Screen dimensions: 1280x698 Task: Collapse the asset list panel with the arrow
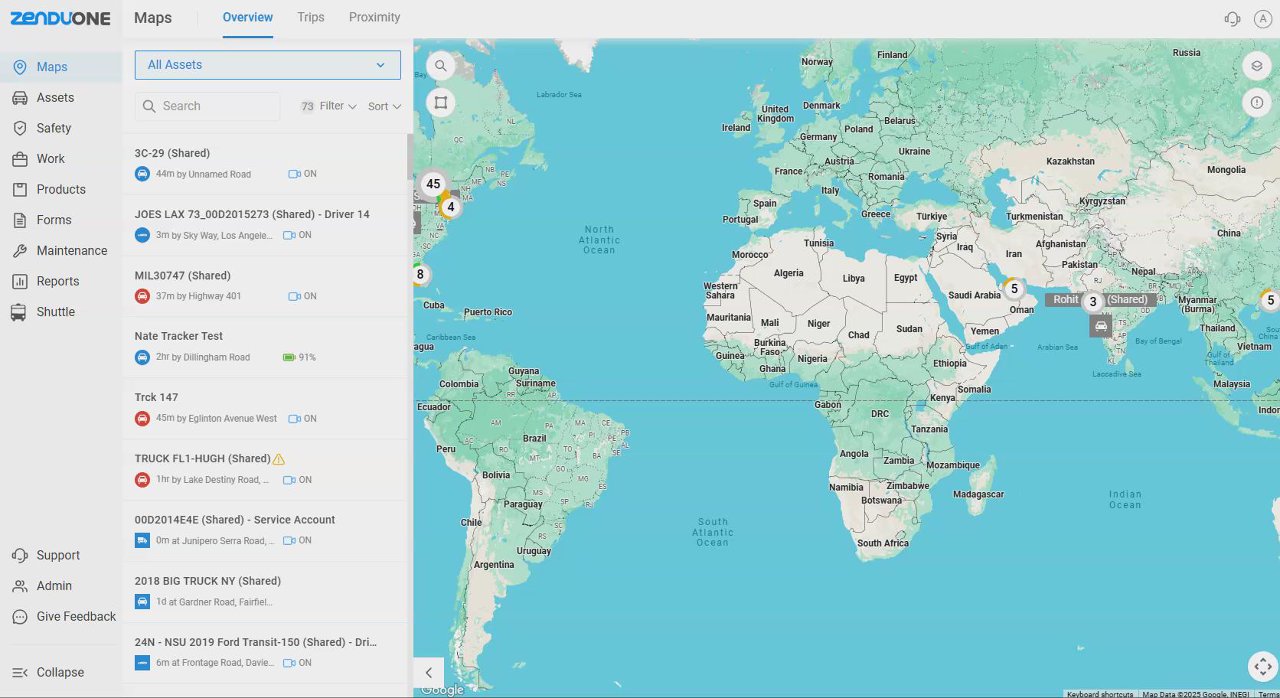[429, 673]
